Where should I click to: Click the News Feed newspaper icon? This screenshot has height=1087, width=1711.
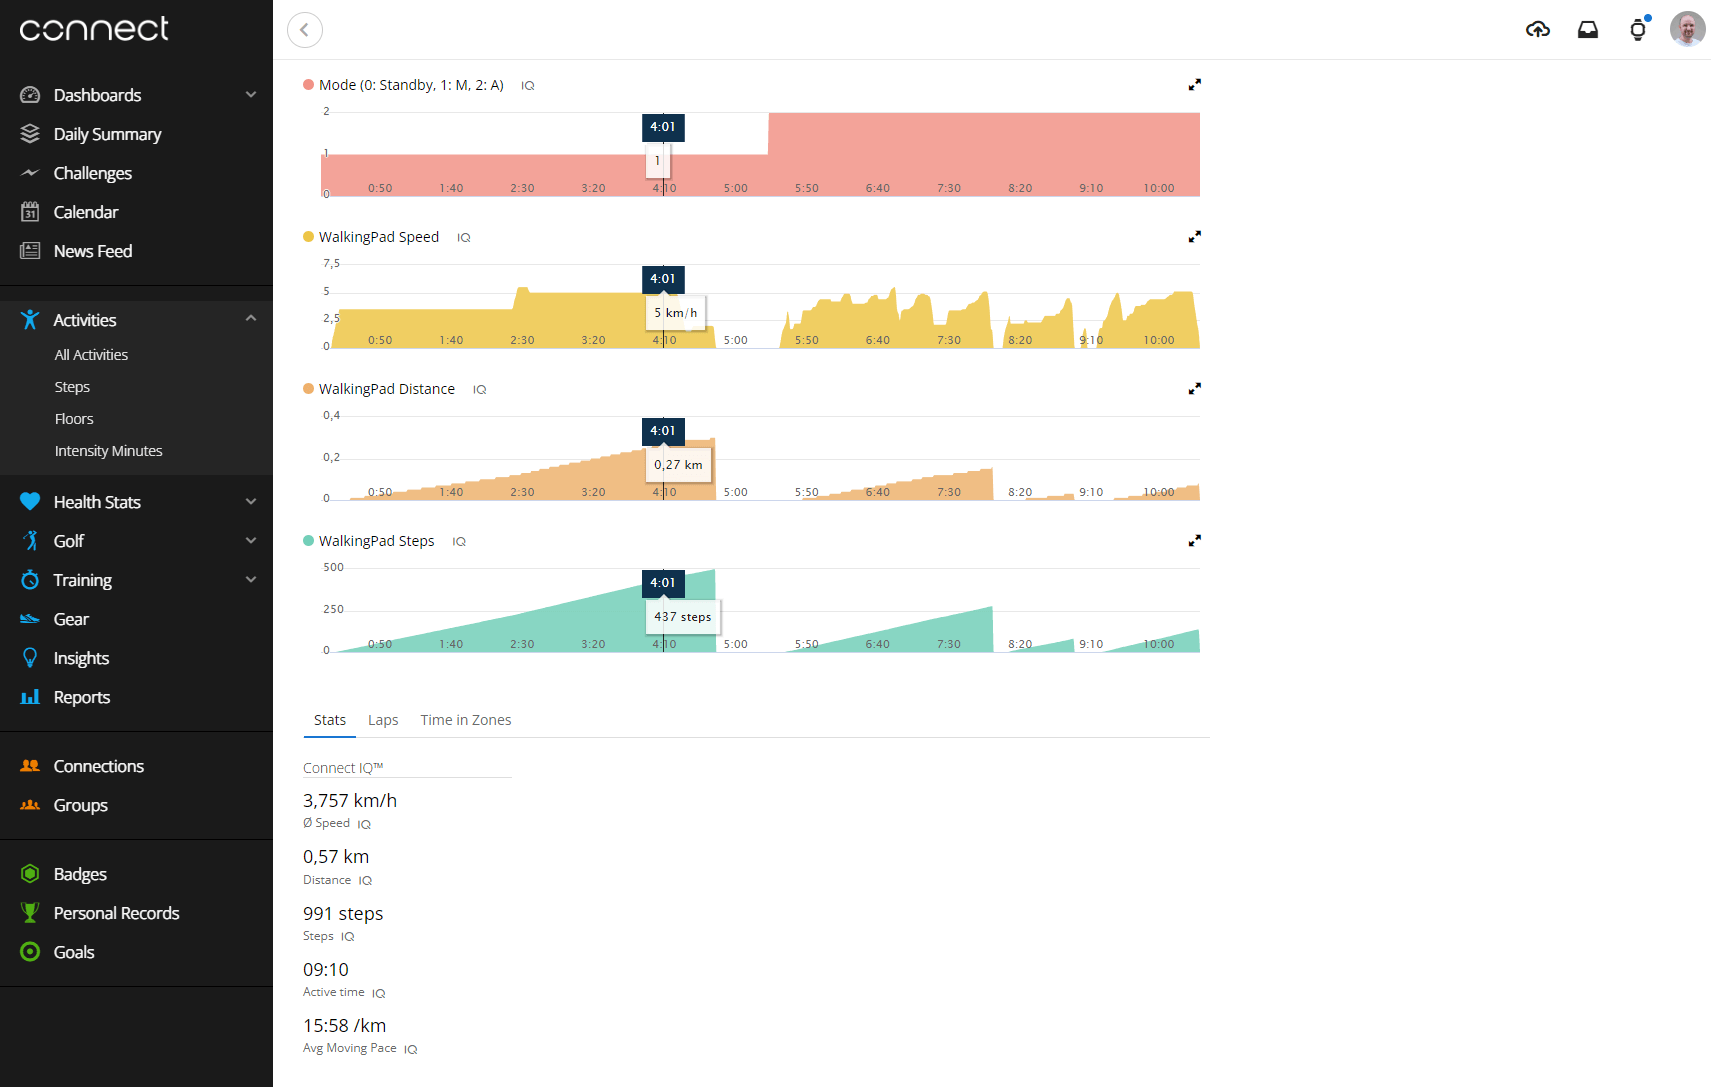pos(30,251)
